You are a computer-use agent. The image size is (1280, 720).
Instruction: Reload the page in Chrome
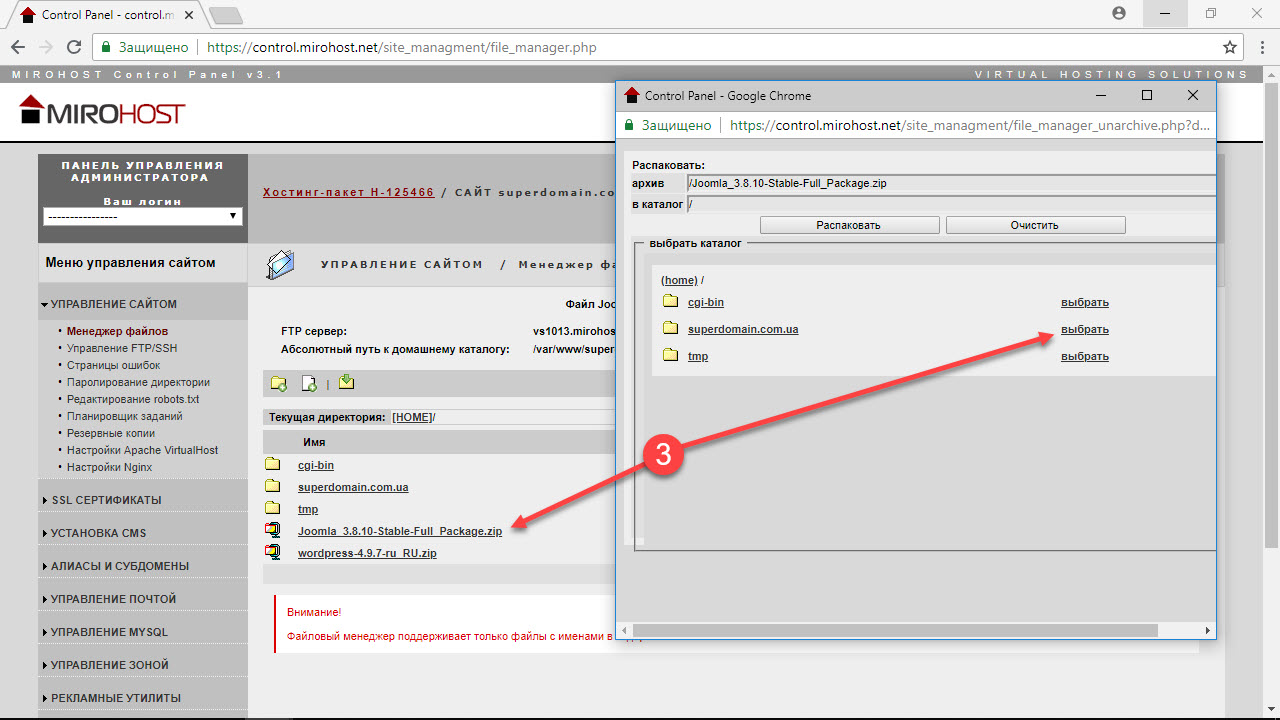(x=73, y=47)
